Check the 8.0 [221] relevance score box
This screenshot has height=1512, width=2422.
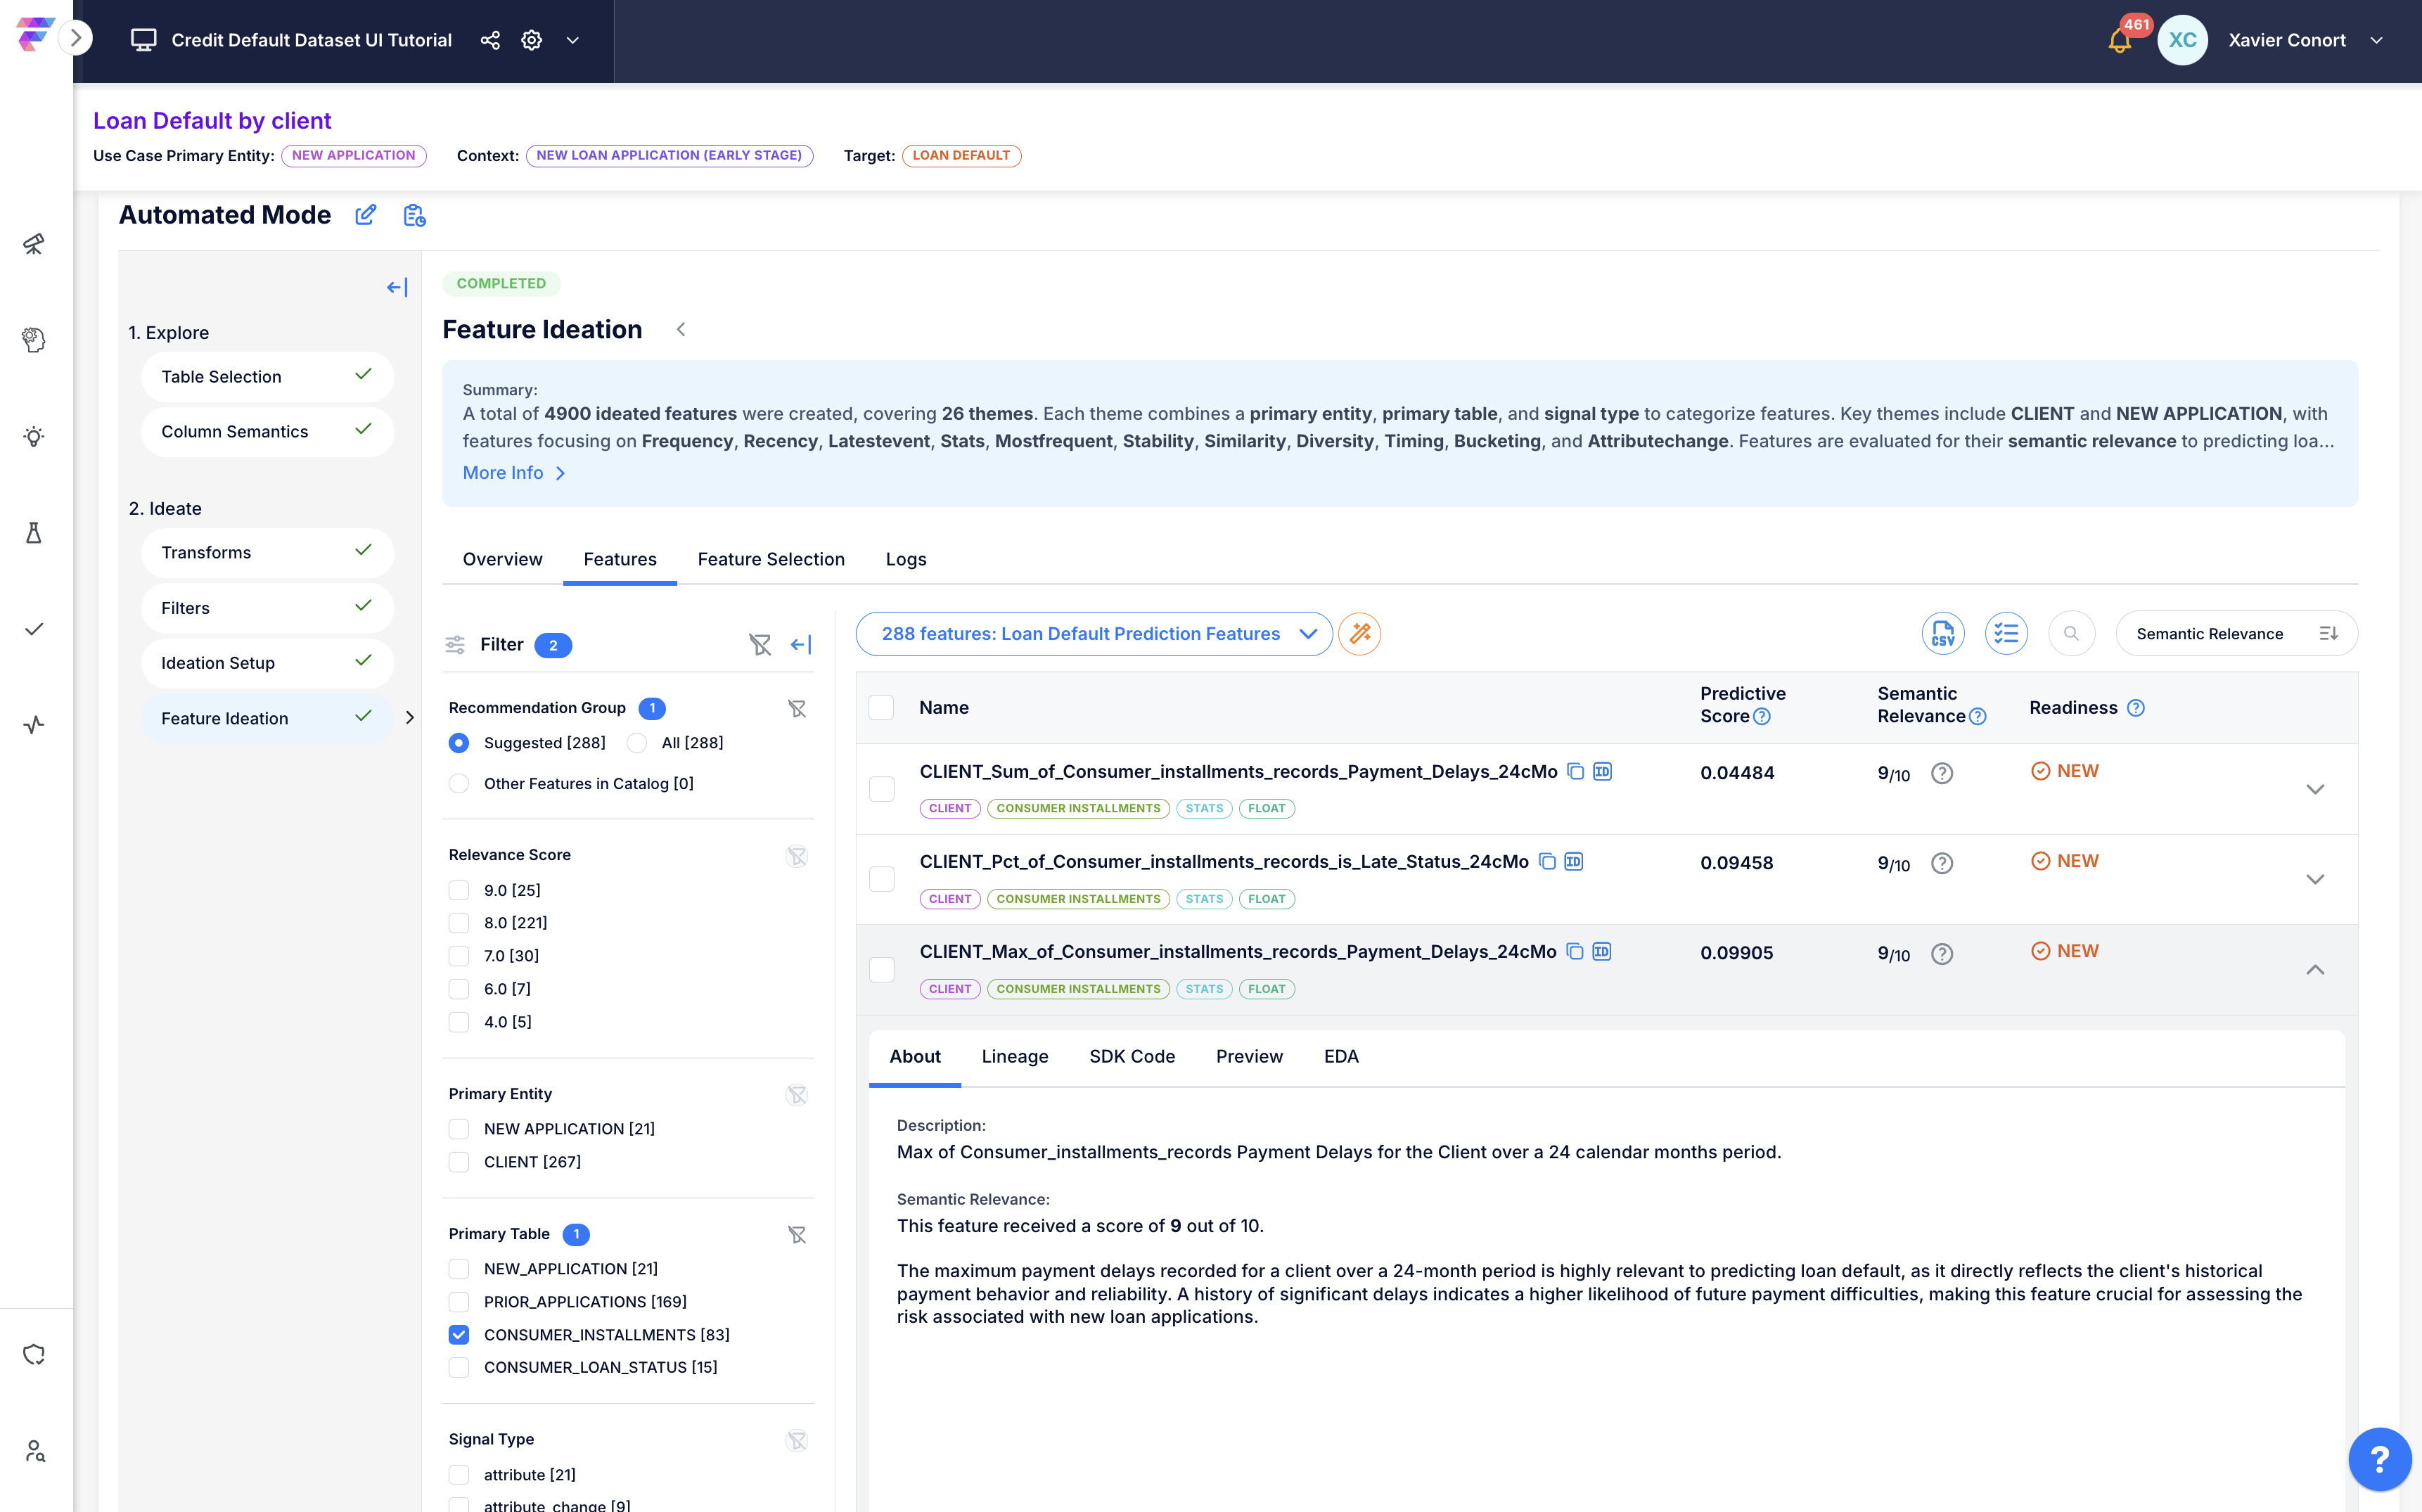coord(459,923)
